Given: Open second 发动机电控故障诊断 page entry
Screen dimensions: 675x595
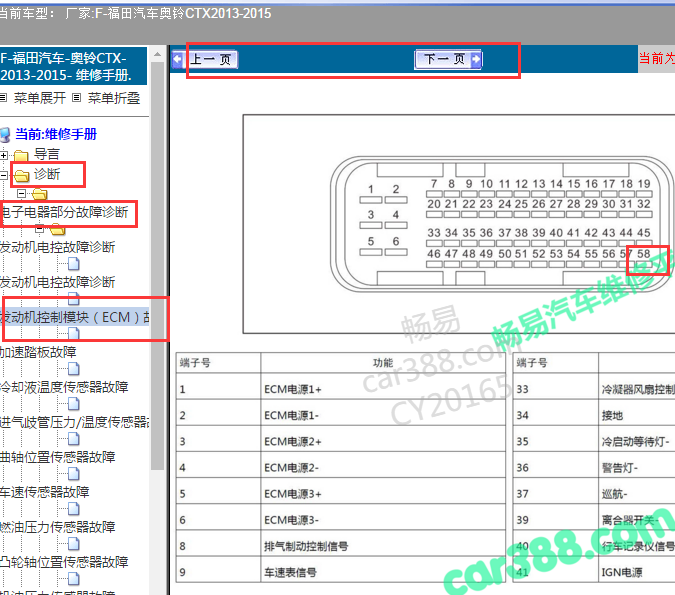Looking at the screenshot, I should [57, 282].
